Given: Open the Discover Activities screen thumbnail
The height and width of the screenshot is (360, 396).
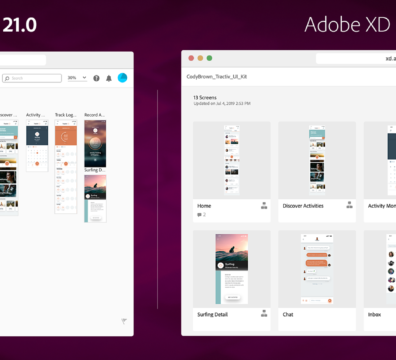Looking at the screenshot, I should pos(317,160).
